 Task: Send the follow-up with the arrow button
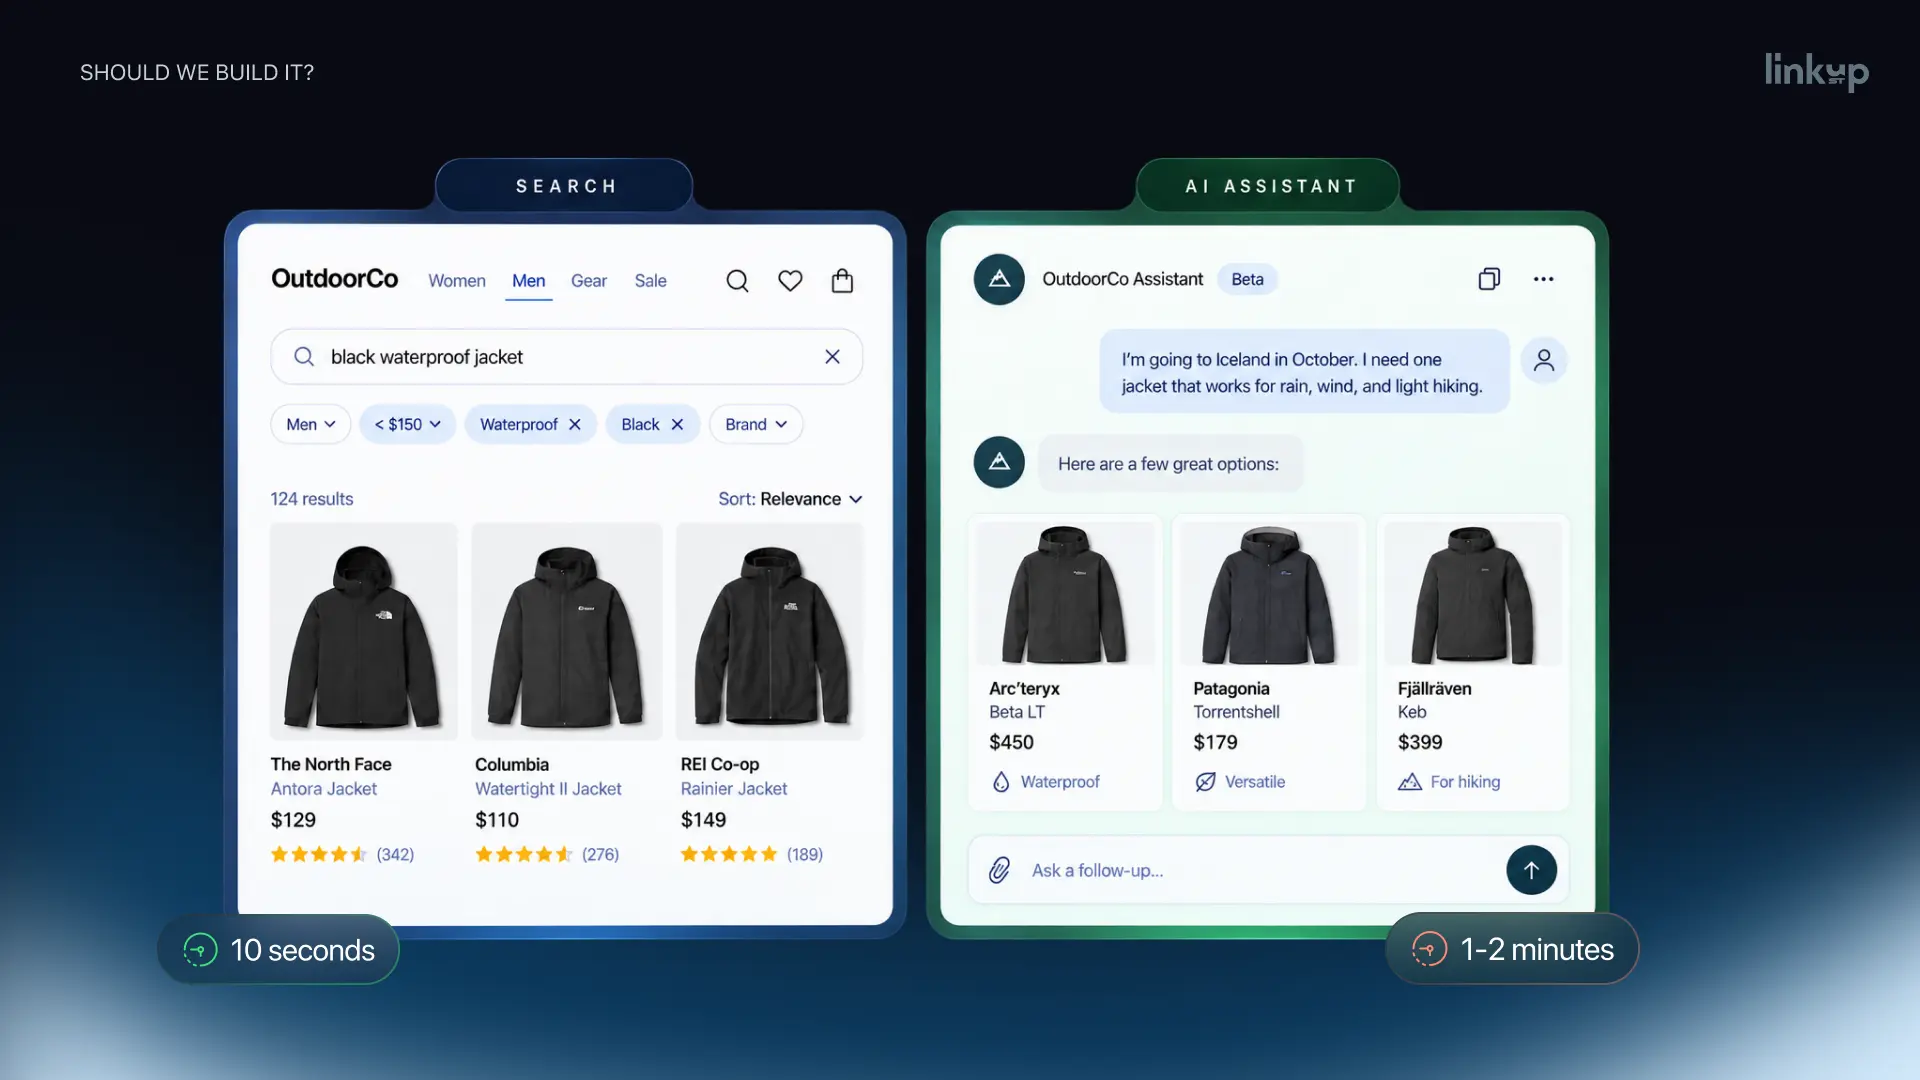click(x=1531, y=870)
